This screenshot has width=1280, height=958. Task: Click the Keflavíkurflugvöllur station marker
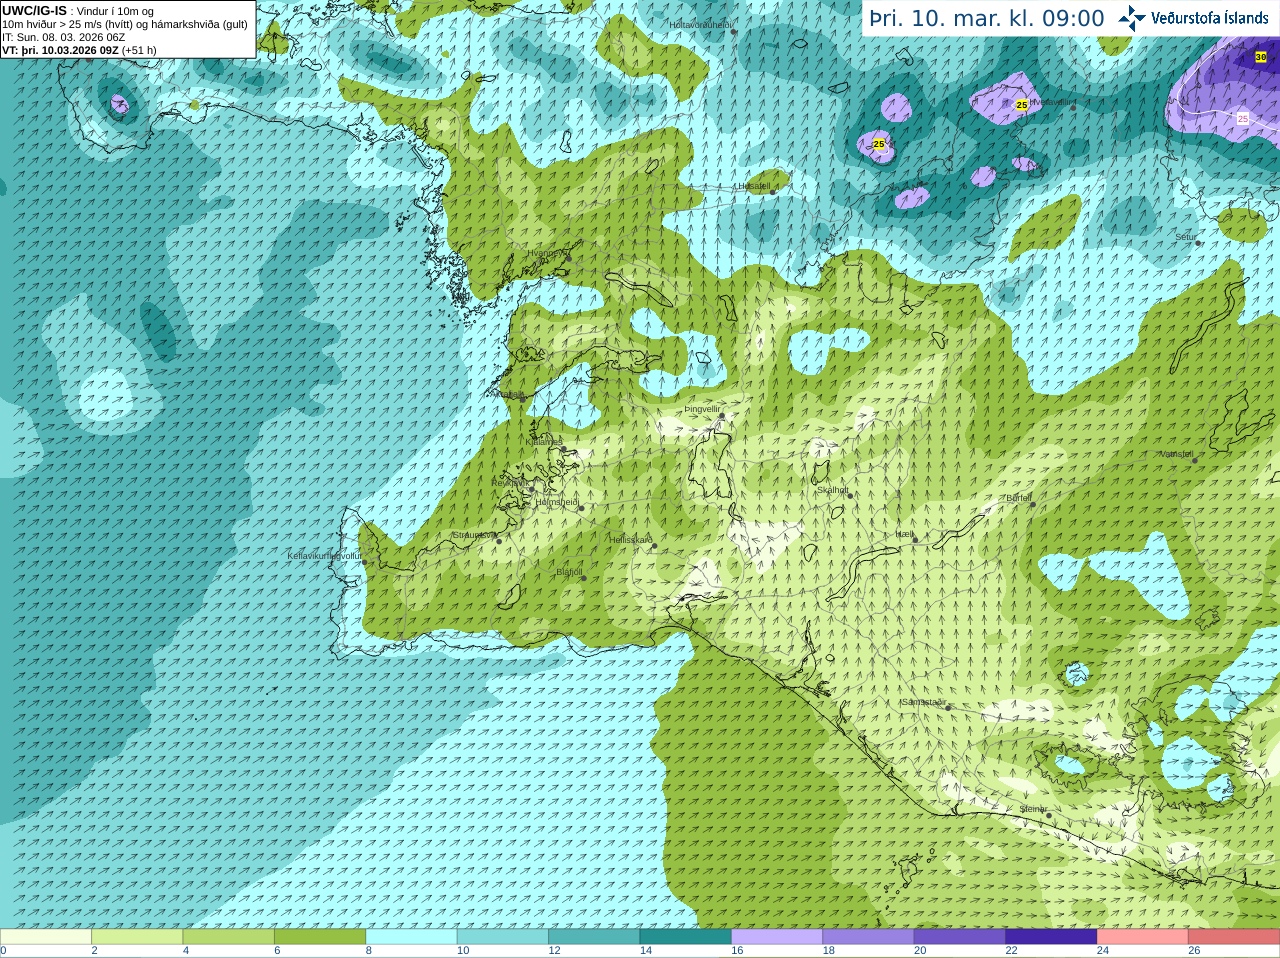[364, 562]
